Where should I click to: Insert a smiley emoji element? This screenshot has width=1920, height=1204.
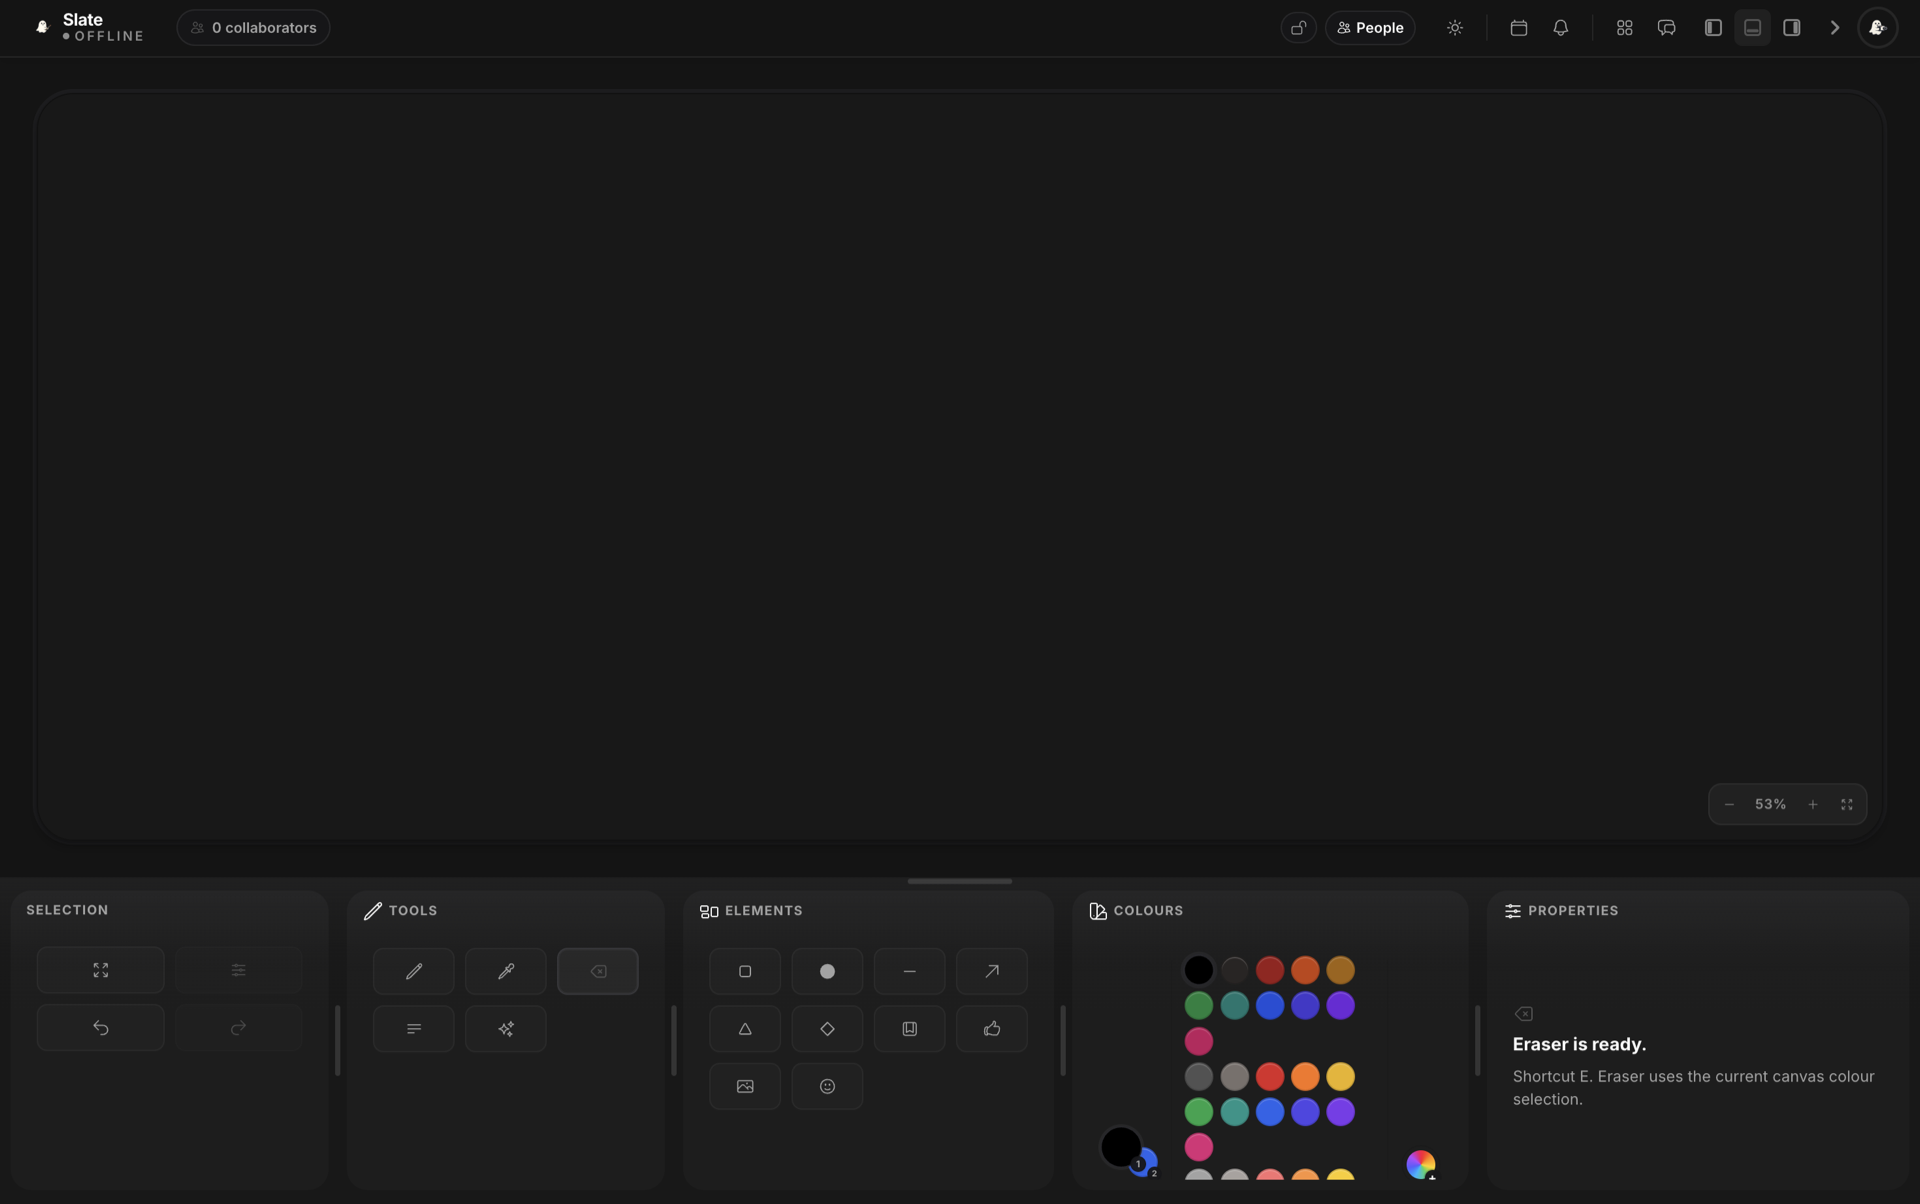[827, 1086]
